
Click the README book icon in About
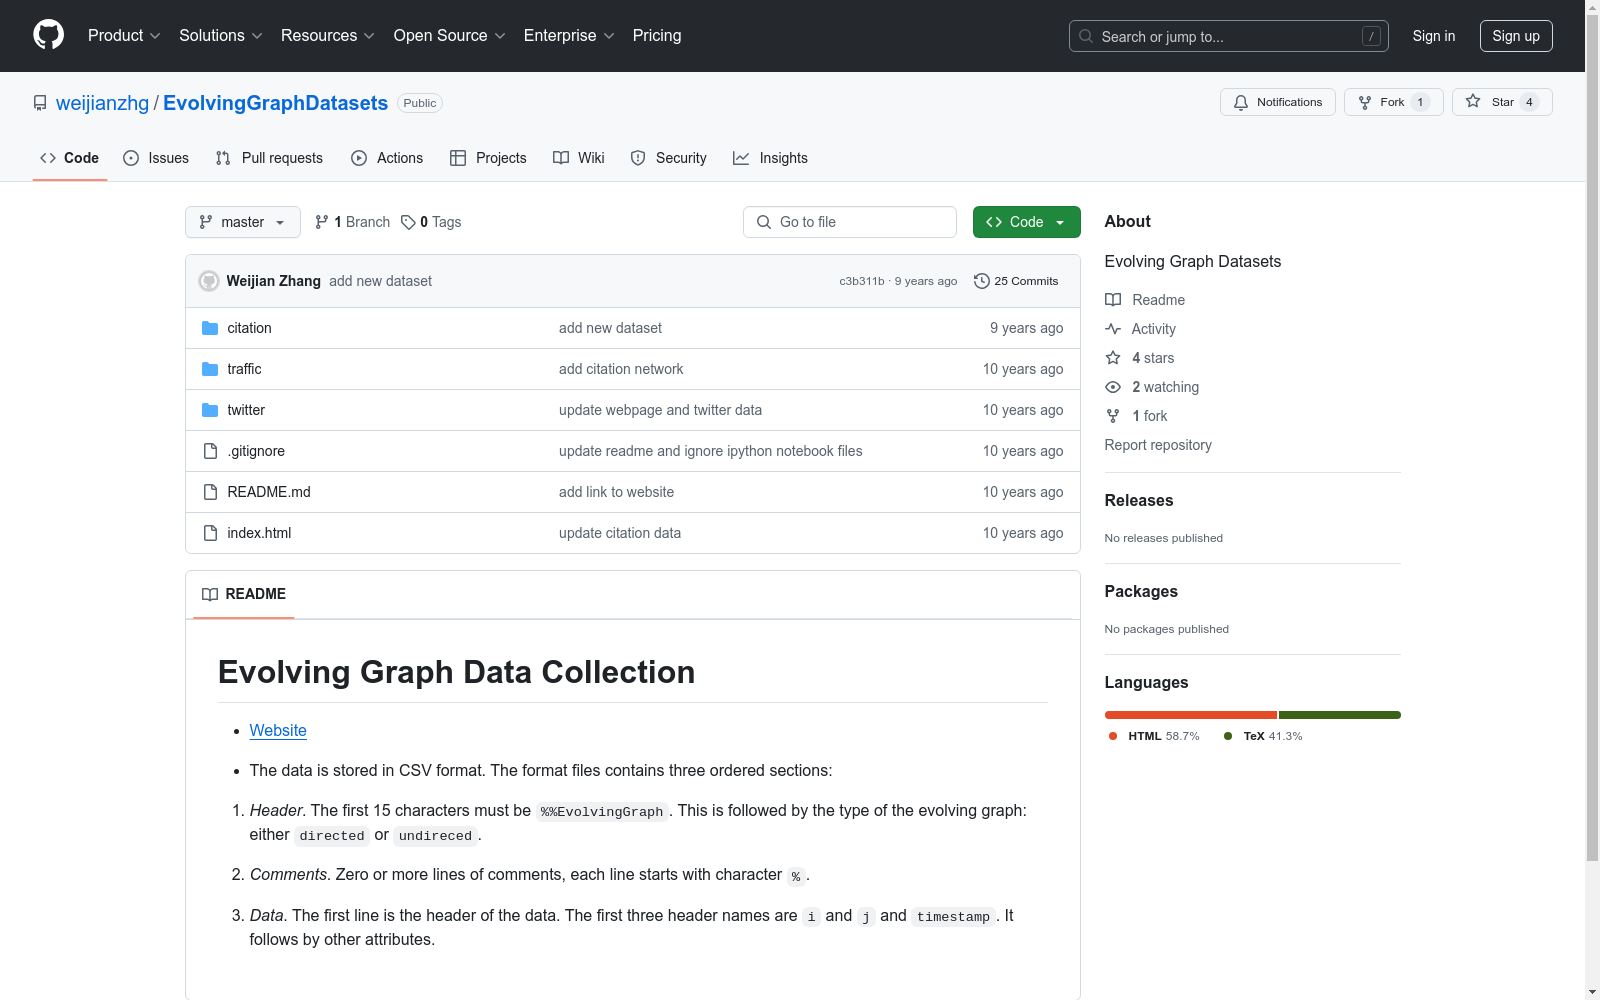[x=1113, y=300]
